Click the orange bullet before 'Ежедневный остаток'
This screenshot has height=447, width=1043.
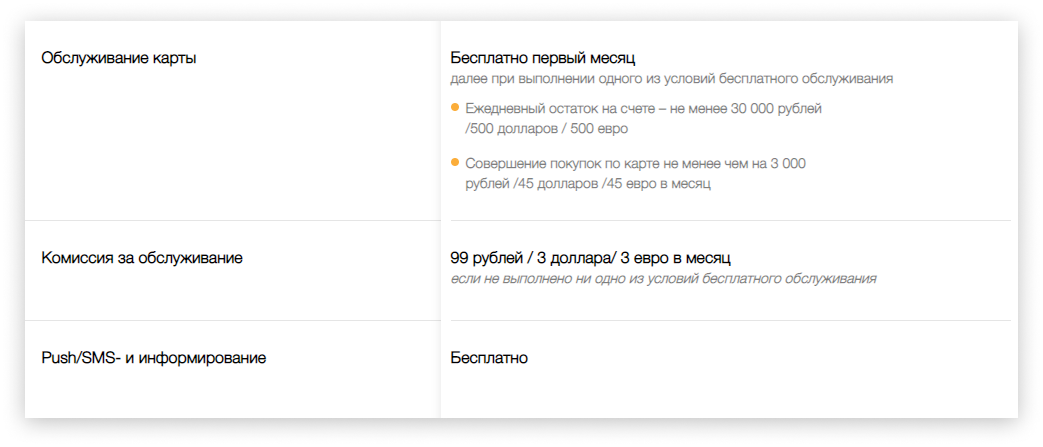(x=455, y=107)
